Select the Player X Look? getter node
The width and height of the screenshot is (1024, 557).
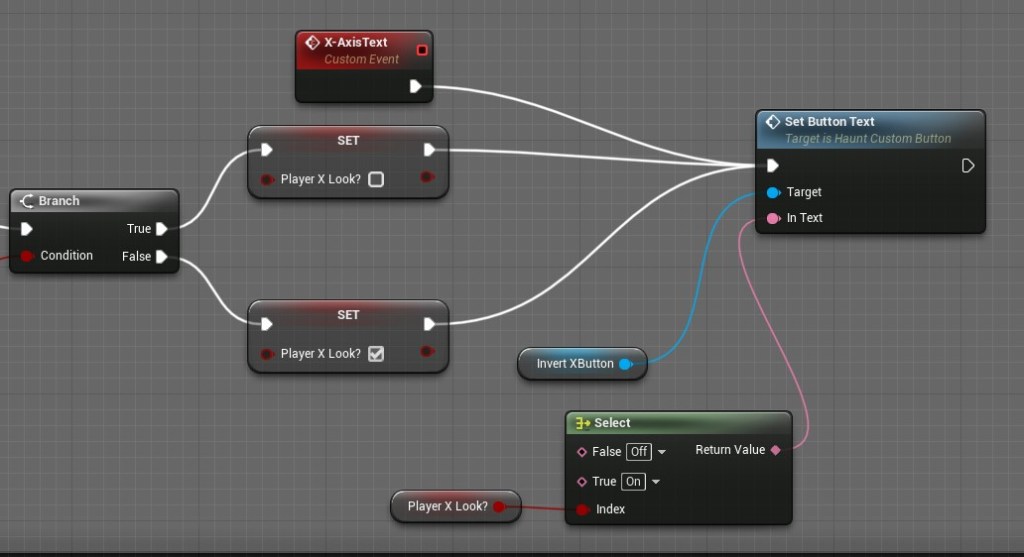447,507
